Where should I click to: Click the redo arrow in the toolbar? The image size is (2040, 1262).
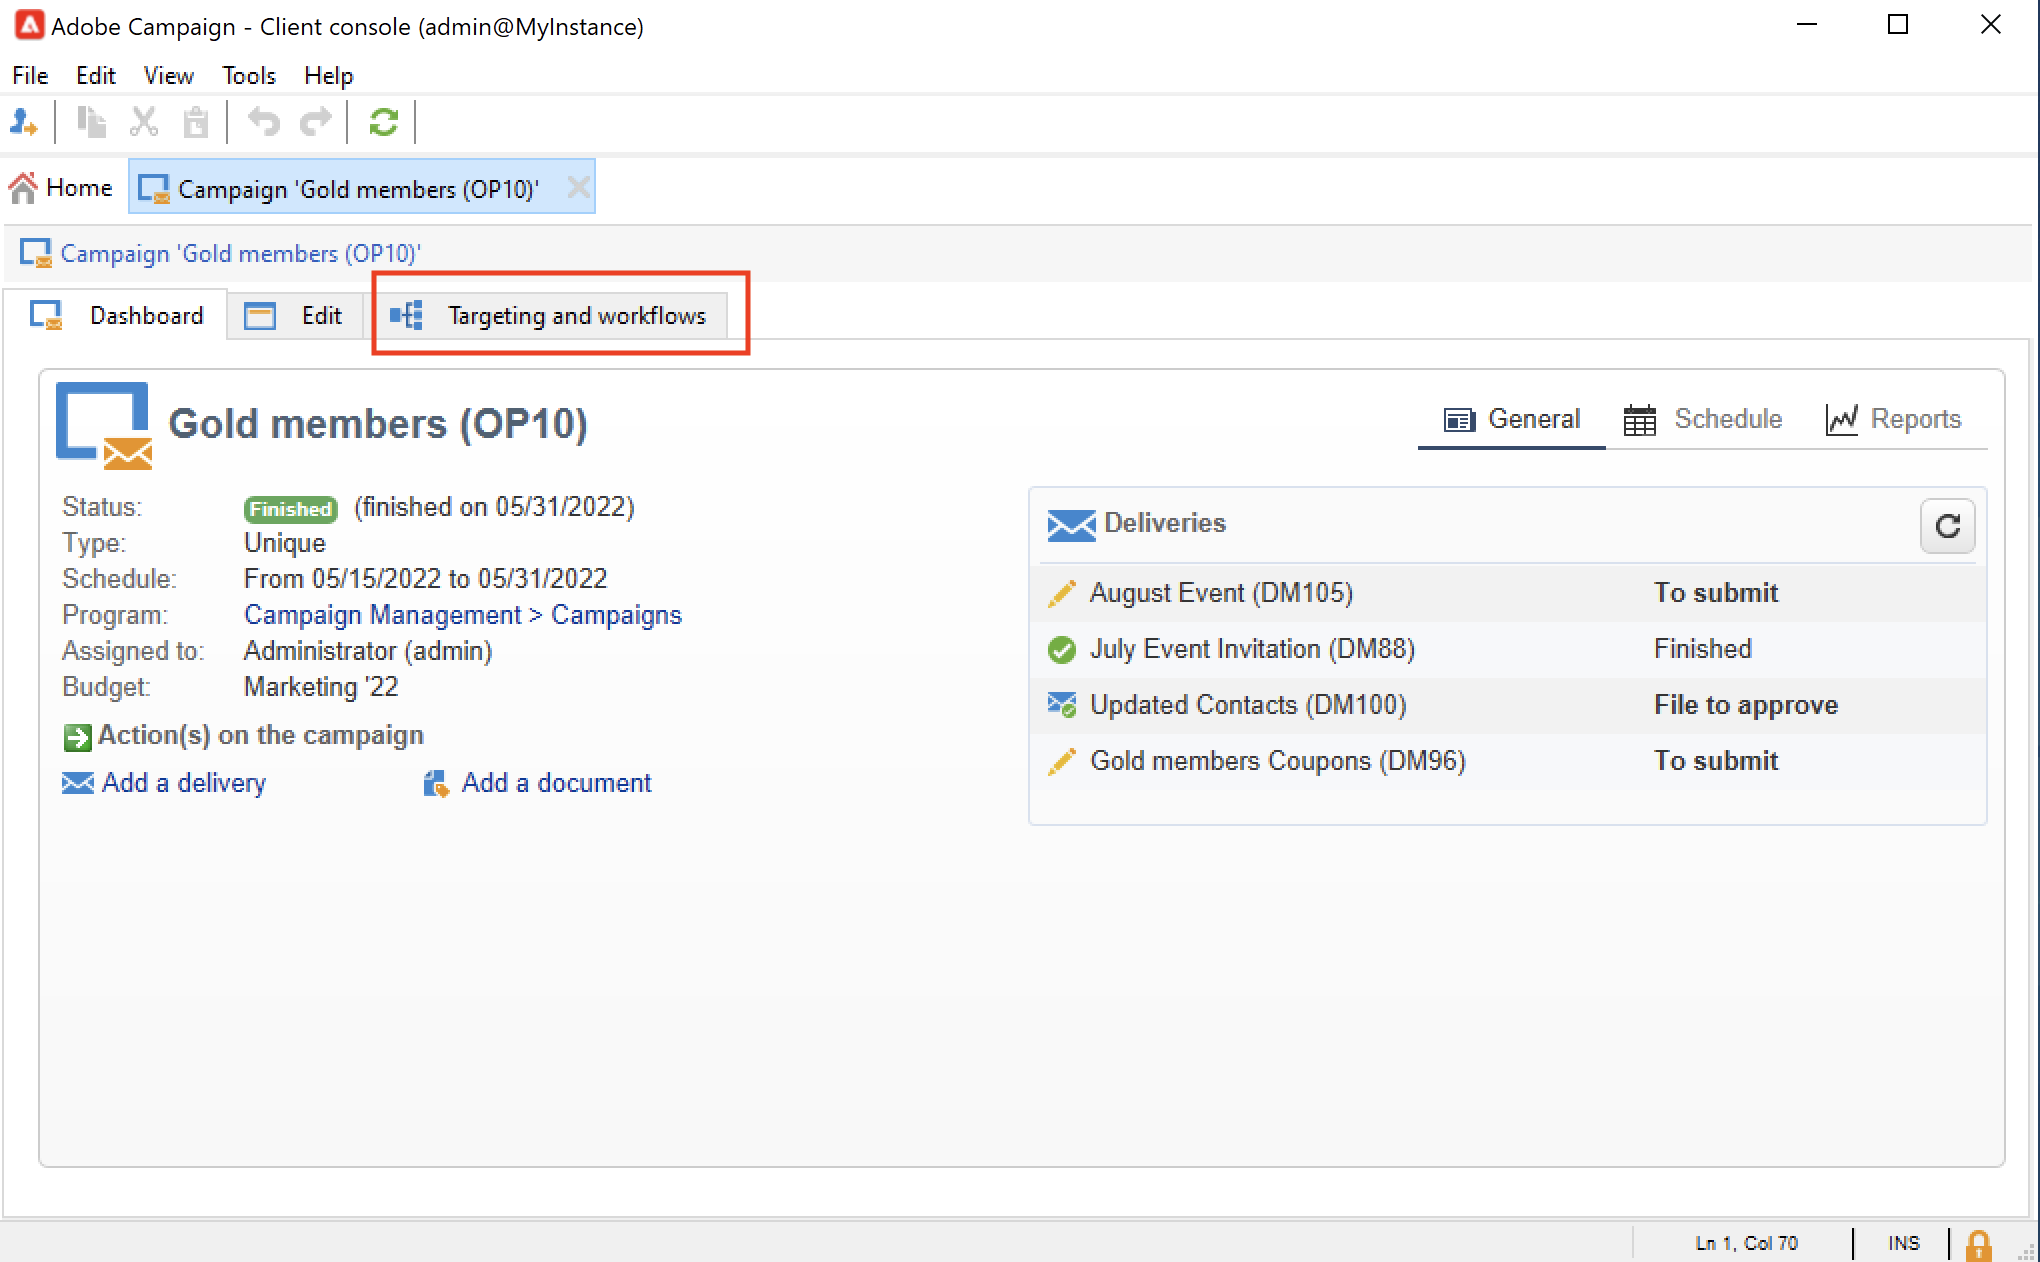click(x=316, y=122)
